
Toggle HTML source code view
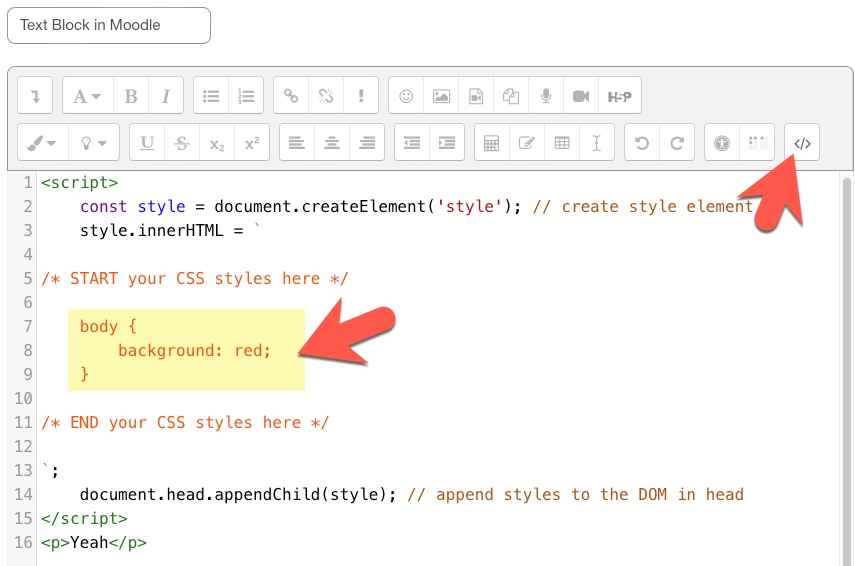[x=802, y=143]
